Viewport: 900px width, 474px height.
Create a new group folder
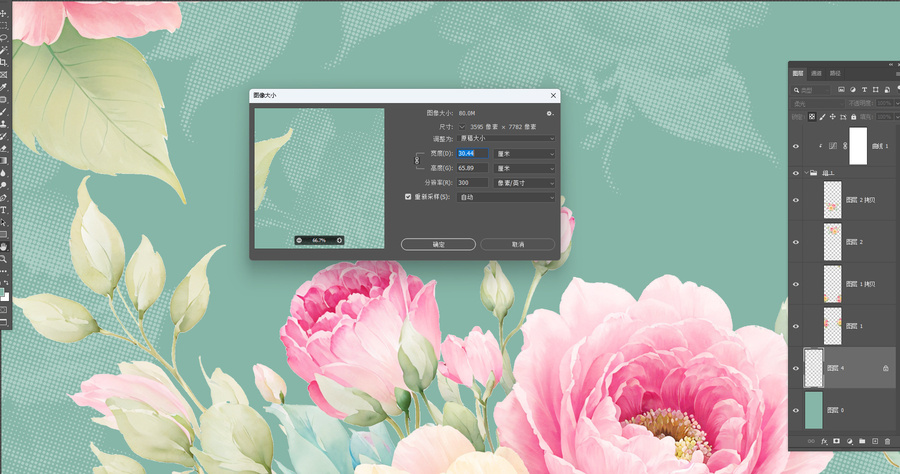coord(862,441)
